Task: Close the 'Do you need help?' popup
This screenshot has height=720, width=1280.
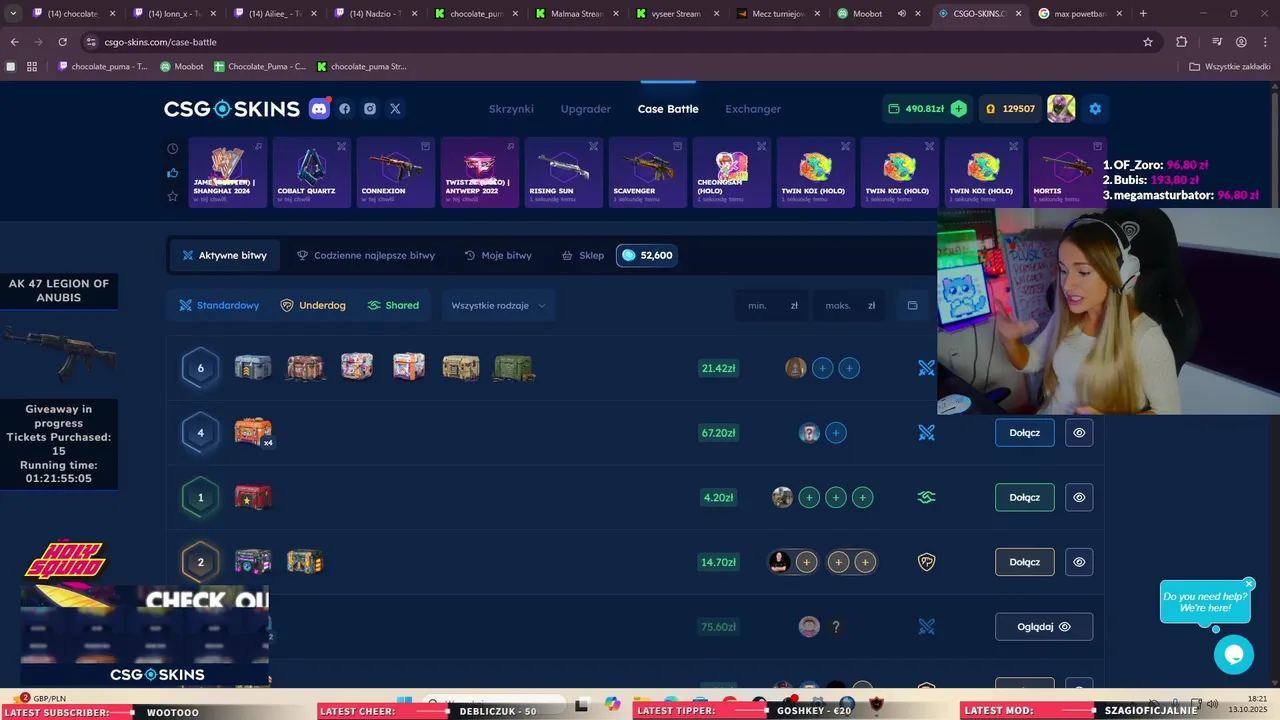Action: [1249, 584]
